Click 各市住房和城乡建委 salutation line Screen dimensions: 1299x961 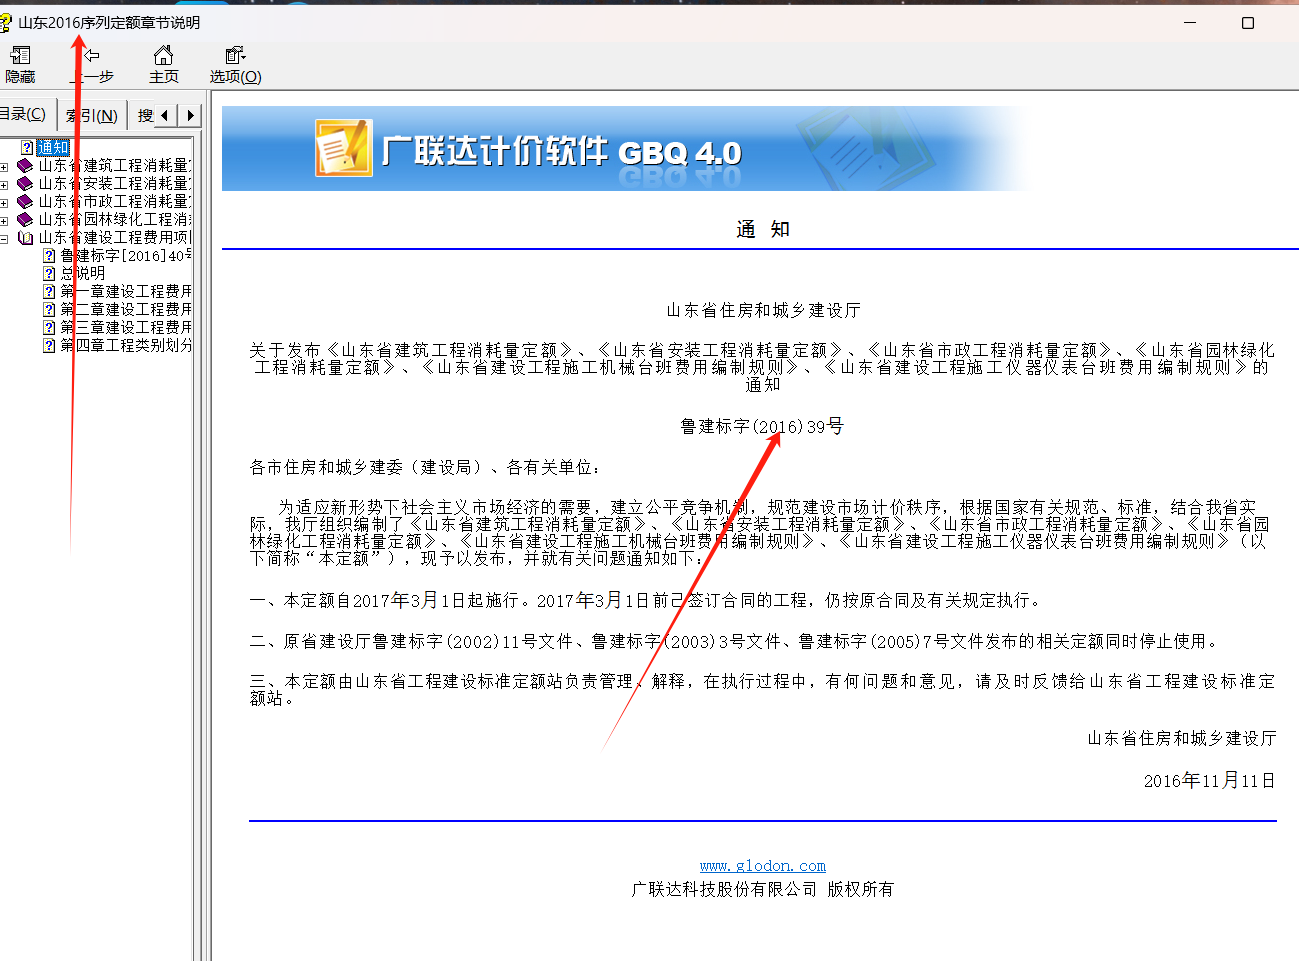426,468
